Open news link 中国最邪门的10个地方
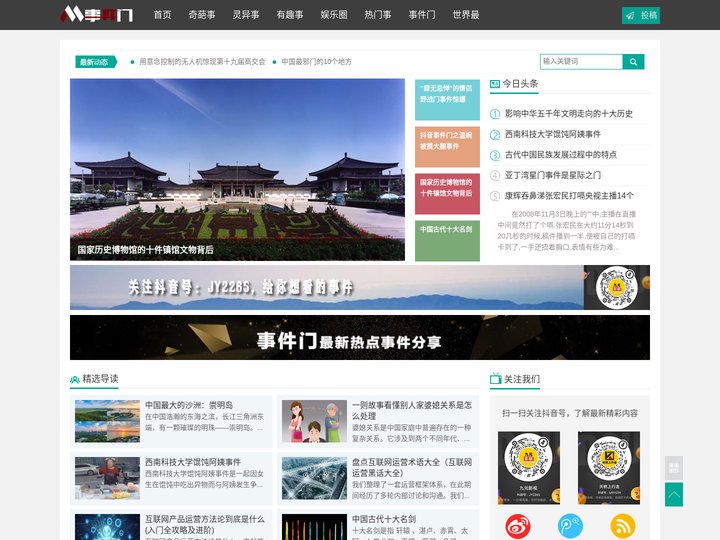Image resolution: width=720 pixels, height=540 pixels. point(316,62)
